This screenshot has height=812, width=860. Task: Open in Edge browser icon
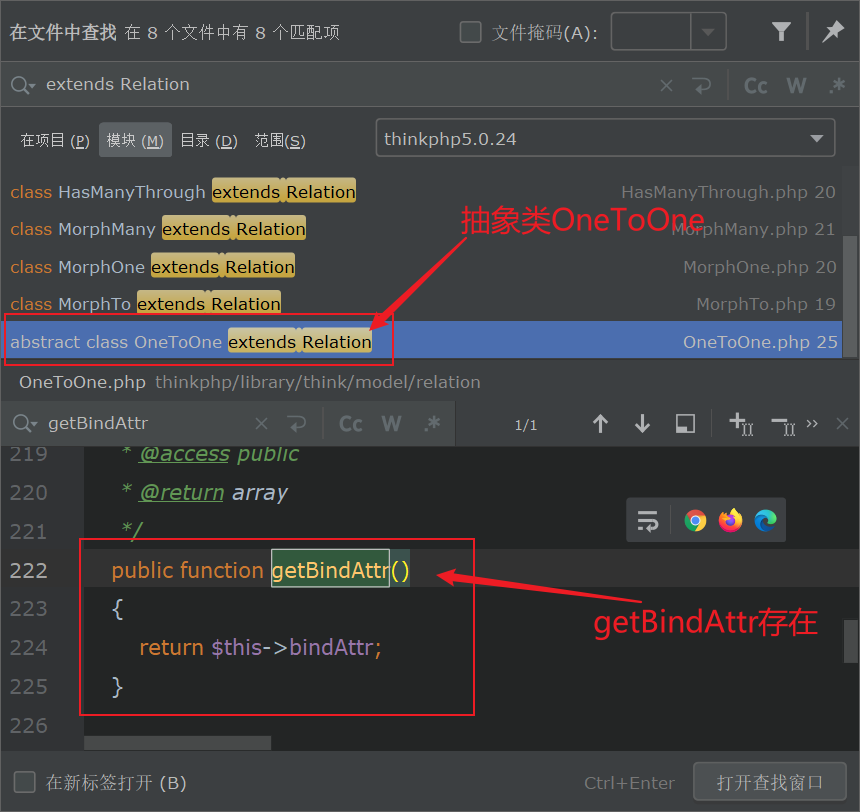[x=766, y=520]
